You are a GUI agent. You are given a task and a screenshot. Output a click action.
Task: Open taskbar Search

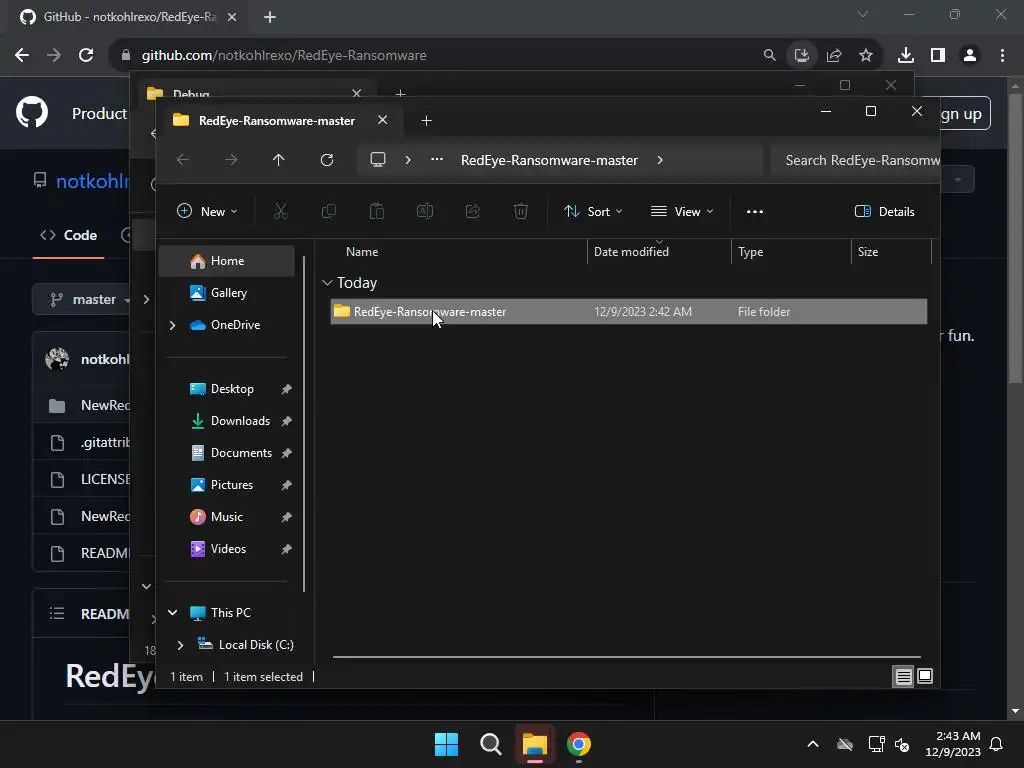coord(490,744)
